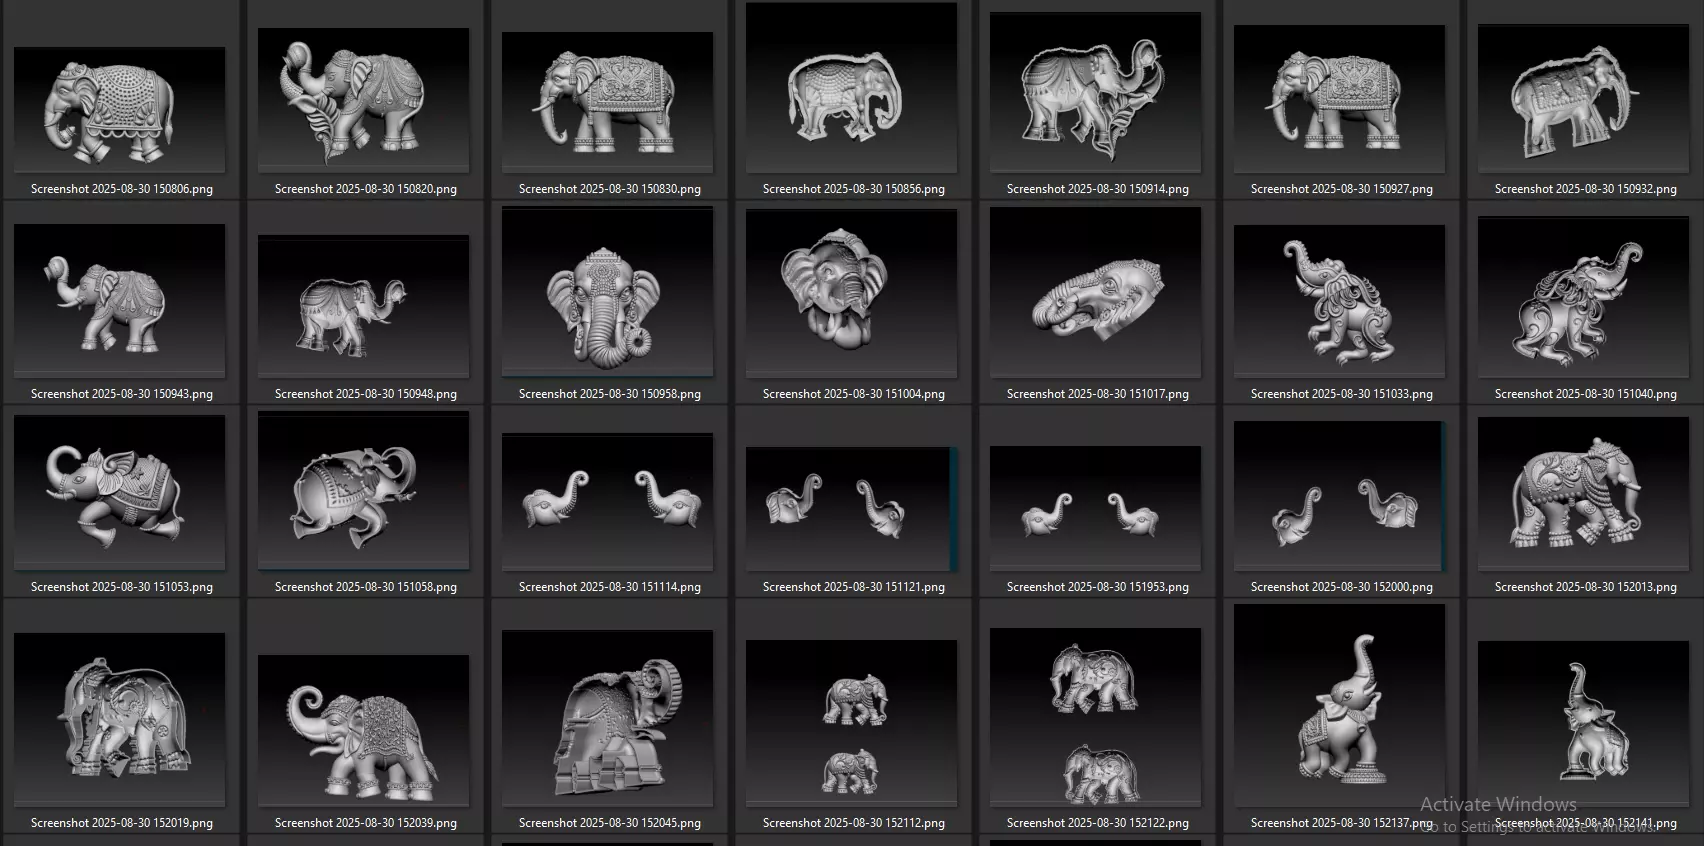Click file name "Screenshot 2025-08-30 150806.png"
1704x846 pixels.
point(122,189)
